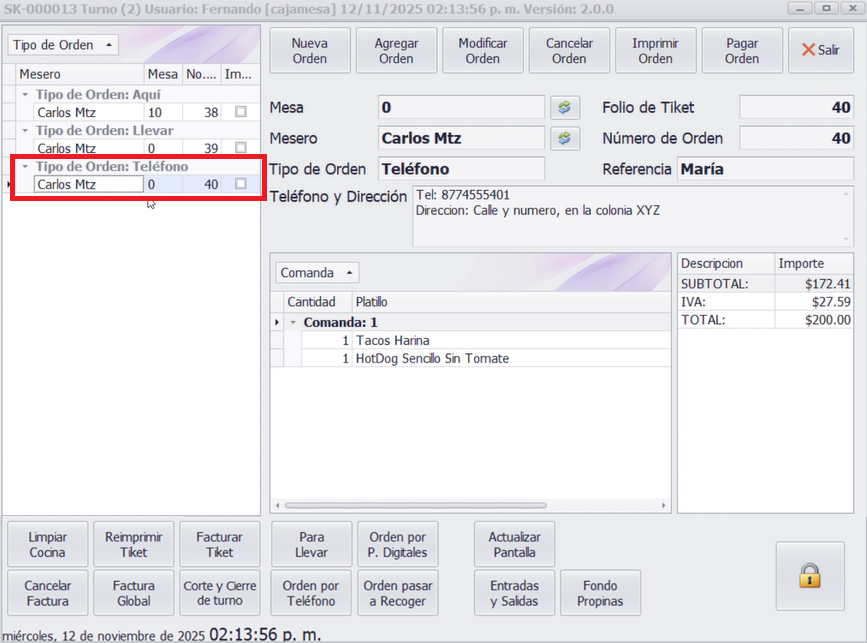The image size is (867, 643).
Task: Toggle the checkbox for order 40
Action: 240,184
